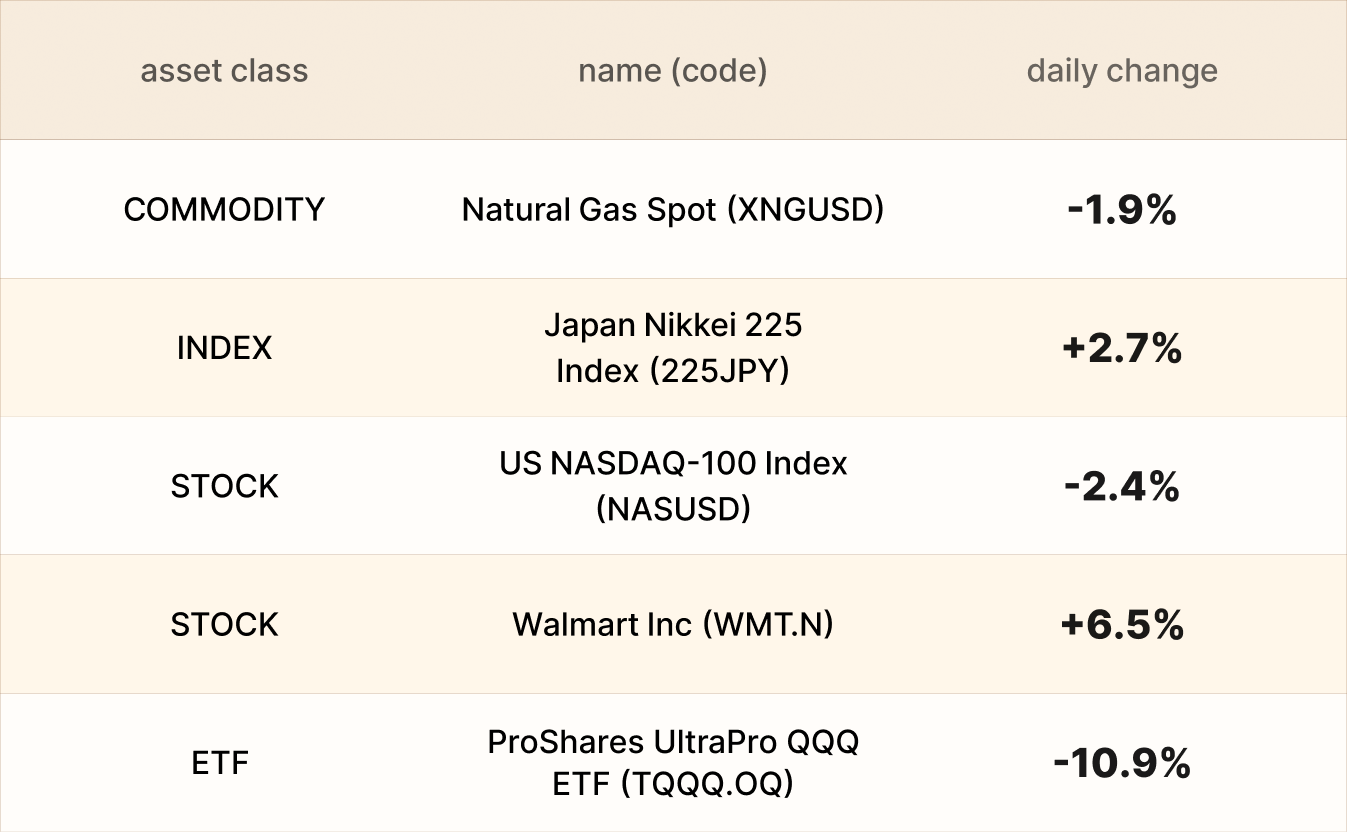Sort by the daily change header
Image resolution: width=1347 pixels, height=832 pixels.
point(1121,71)
